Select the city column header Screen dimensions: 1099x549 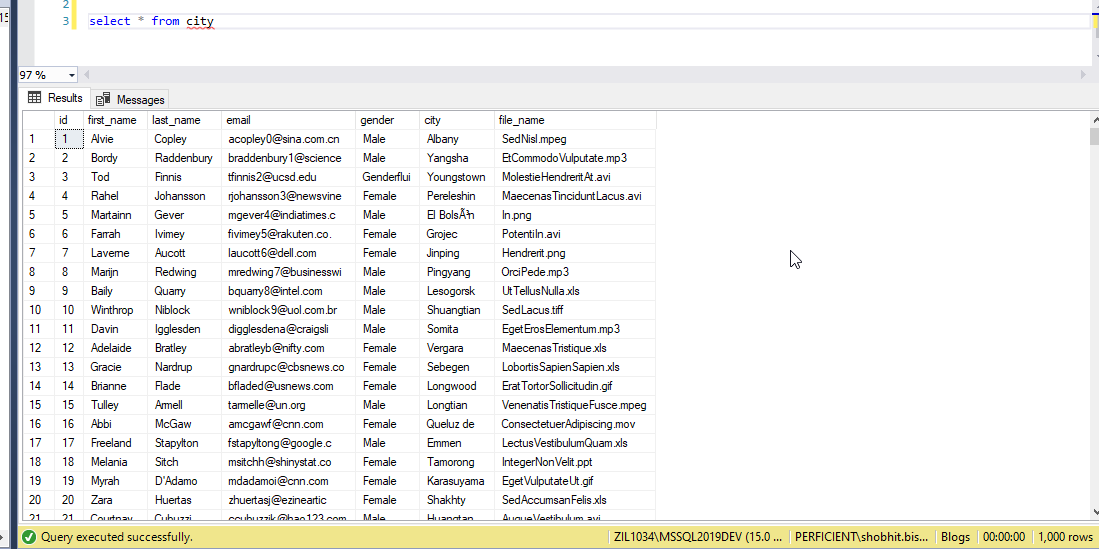pyautogui.click(x=456, y=121)
